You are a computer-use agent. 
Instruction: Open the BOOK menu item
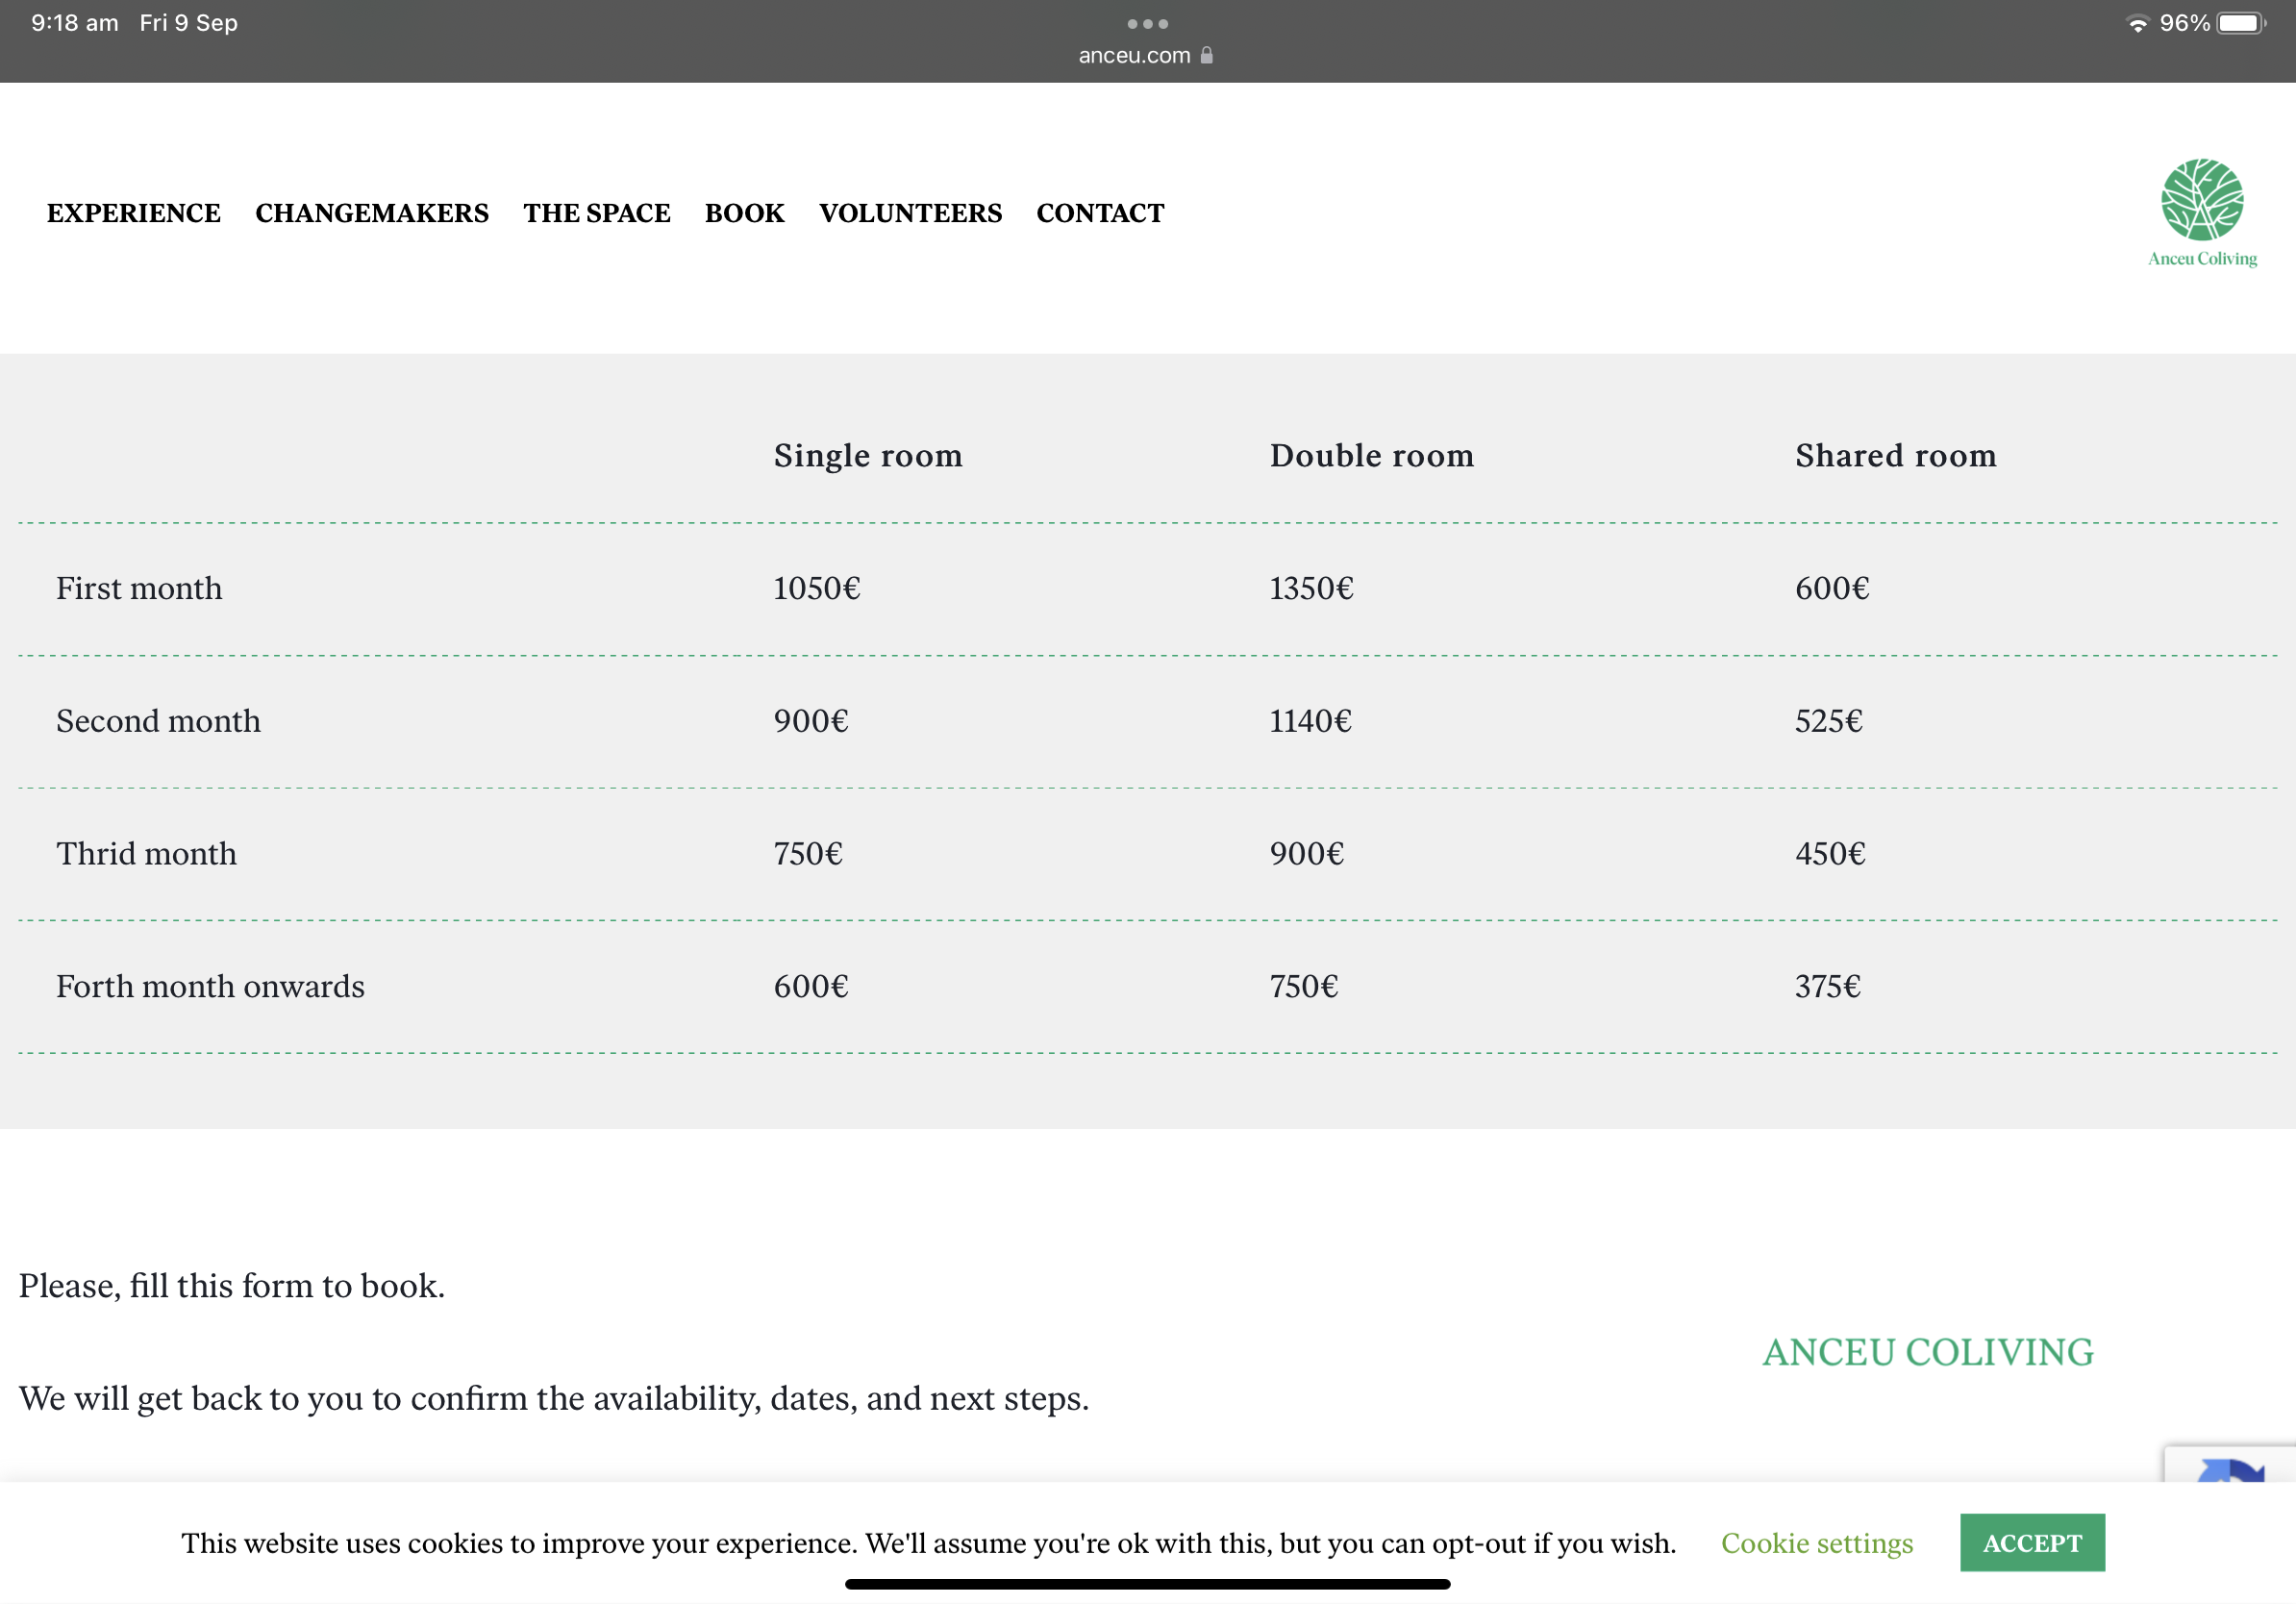(x=745, y=213)
